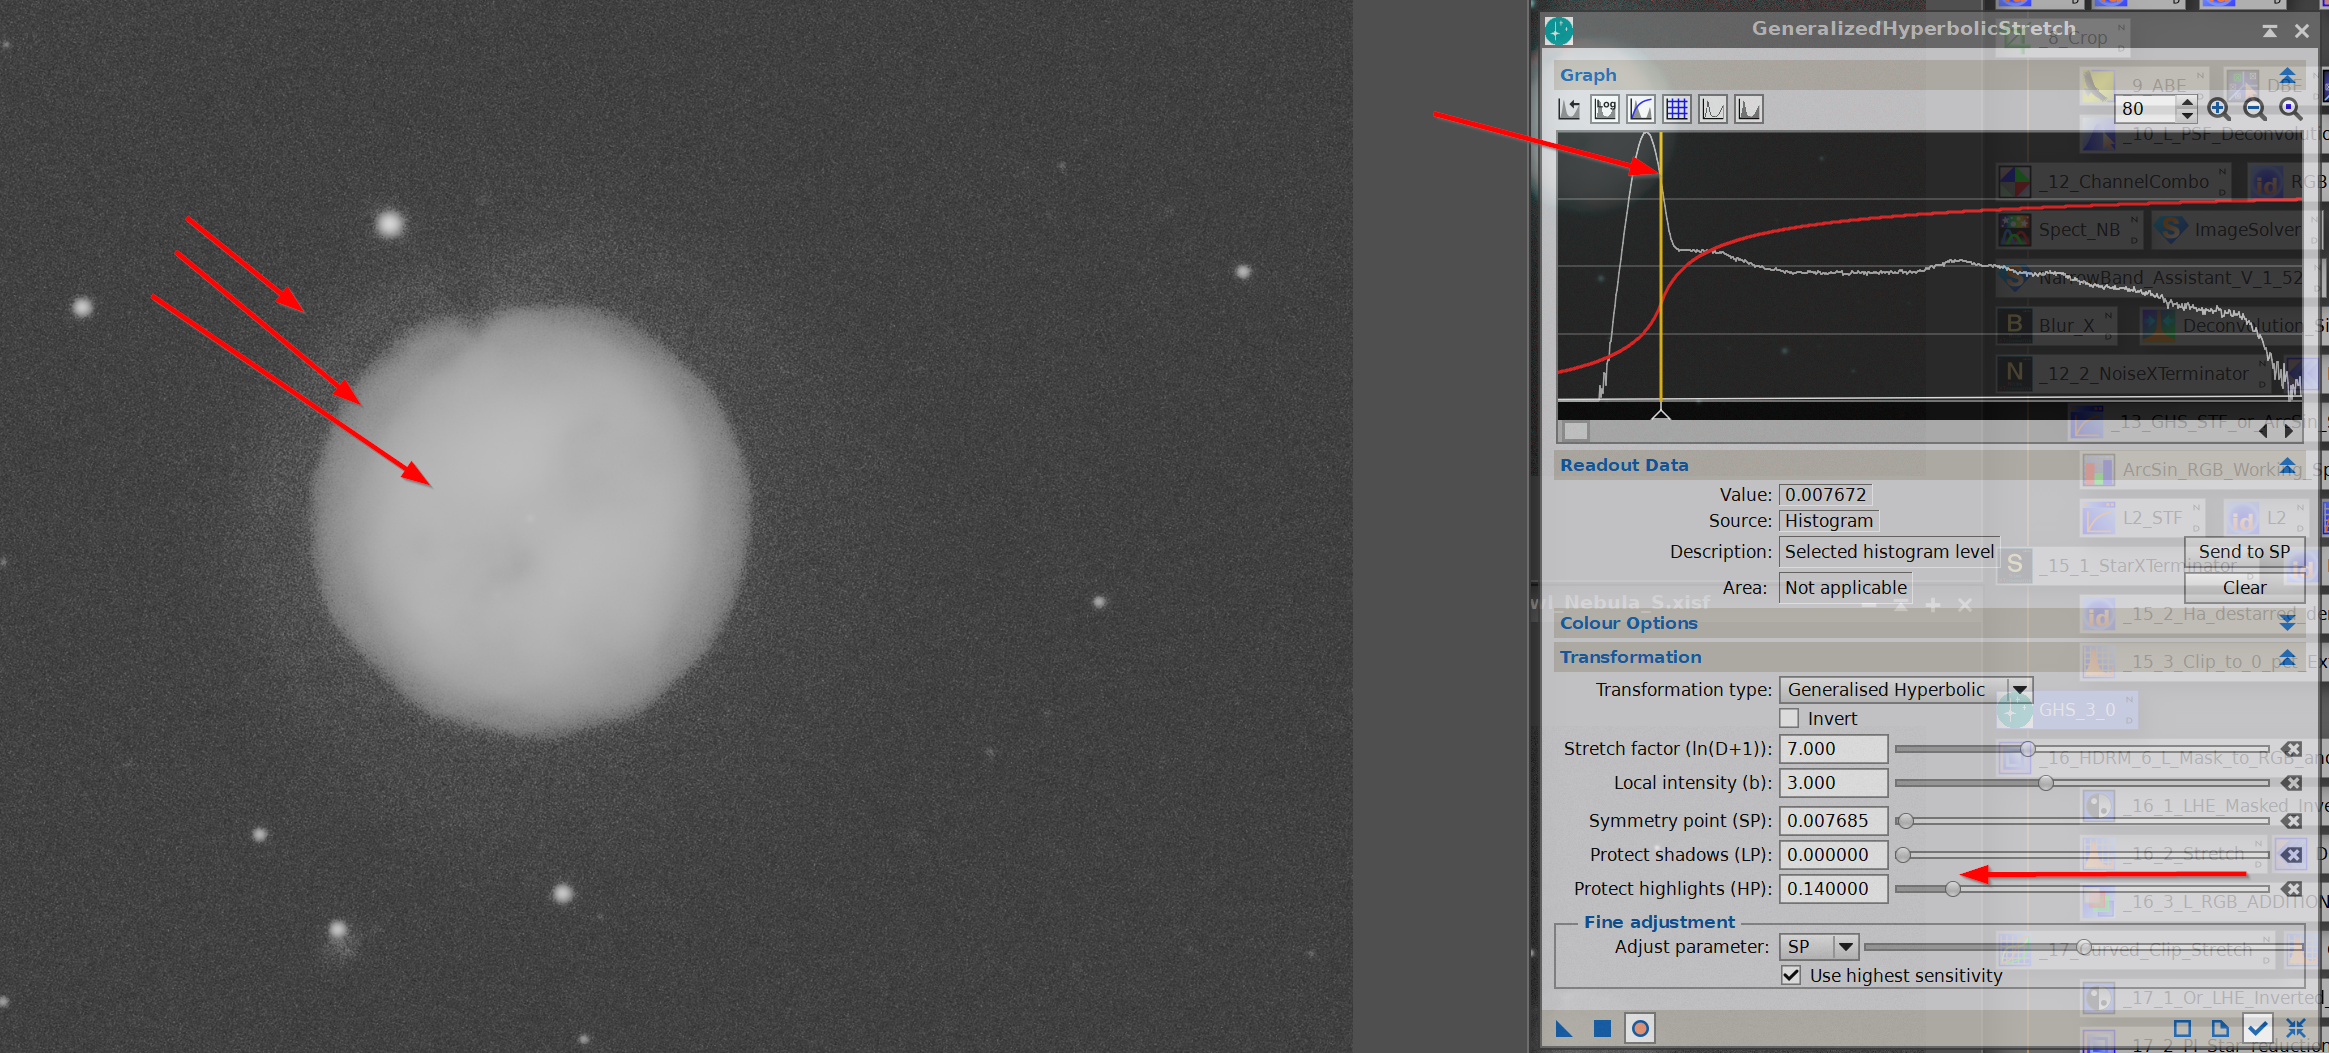The image size is (2329, 1053).
Task: Zoom in on the histogram graph
Action: [2218, 109]
